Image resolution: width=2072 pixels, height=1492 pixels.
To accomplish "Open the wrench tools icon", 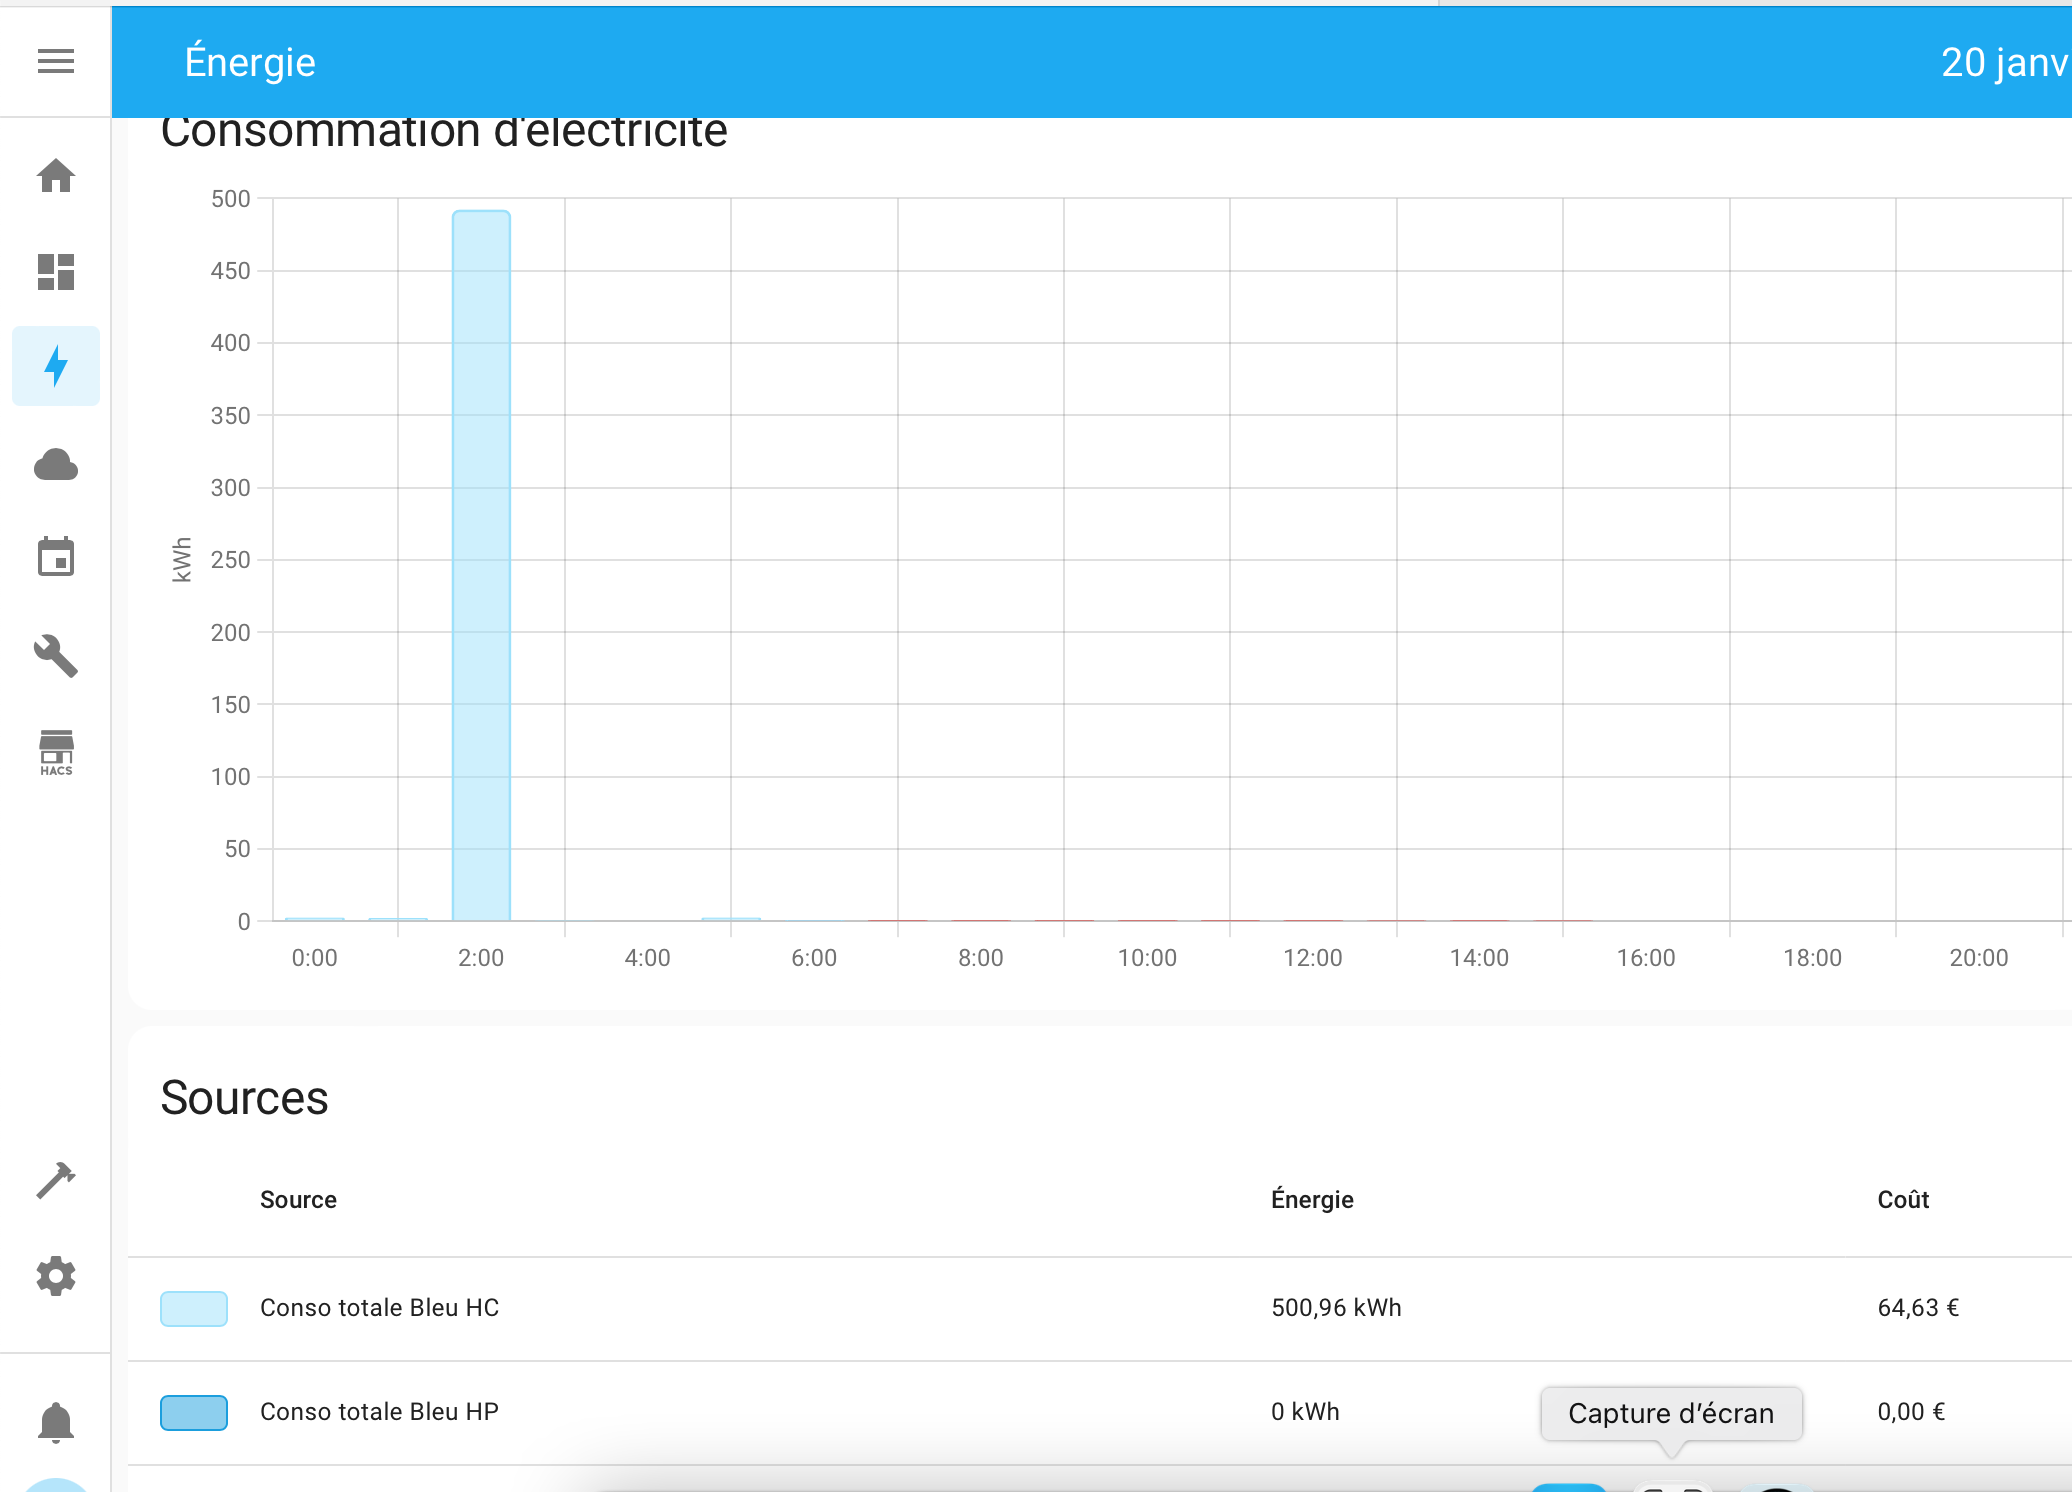I will (x=56, y=656).
